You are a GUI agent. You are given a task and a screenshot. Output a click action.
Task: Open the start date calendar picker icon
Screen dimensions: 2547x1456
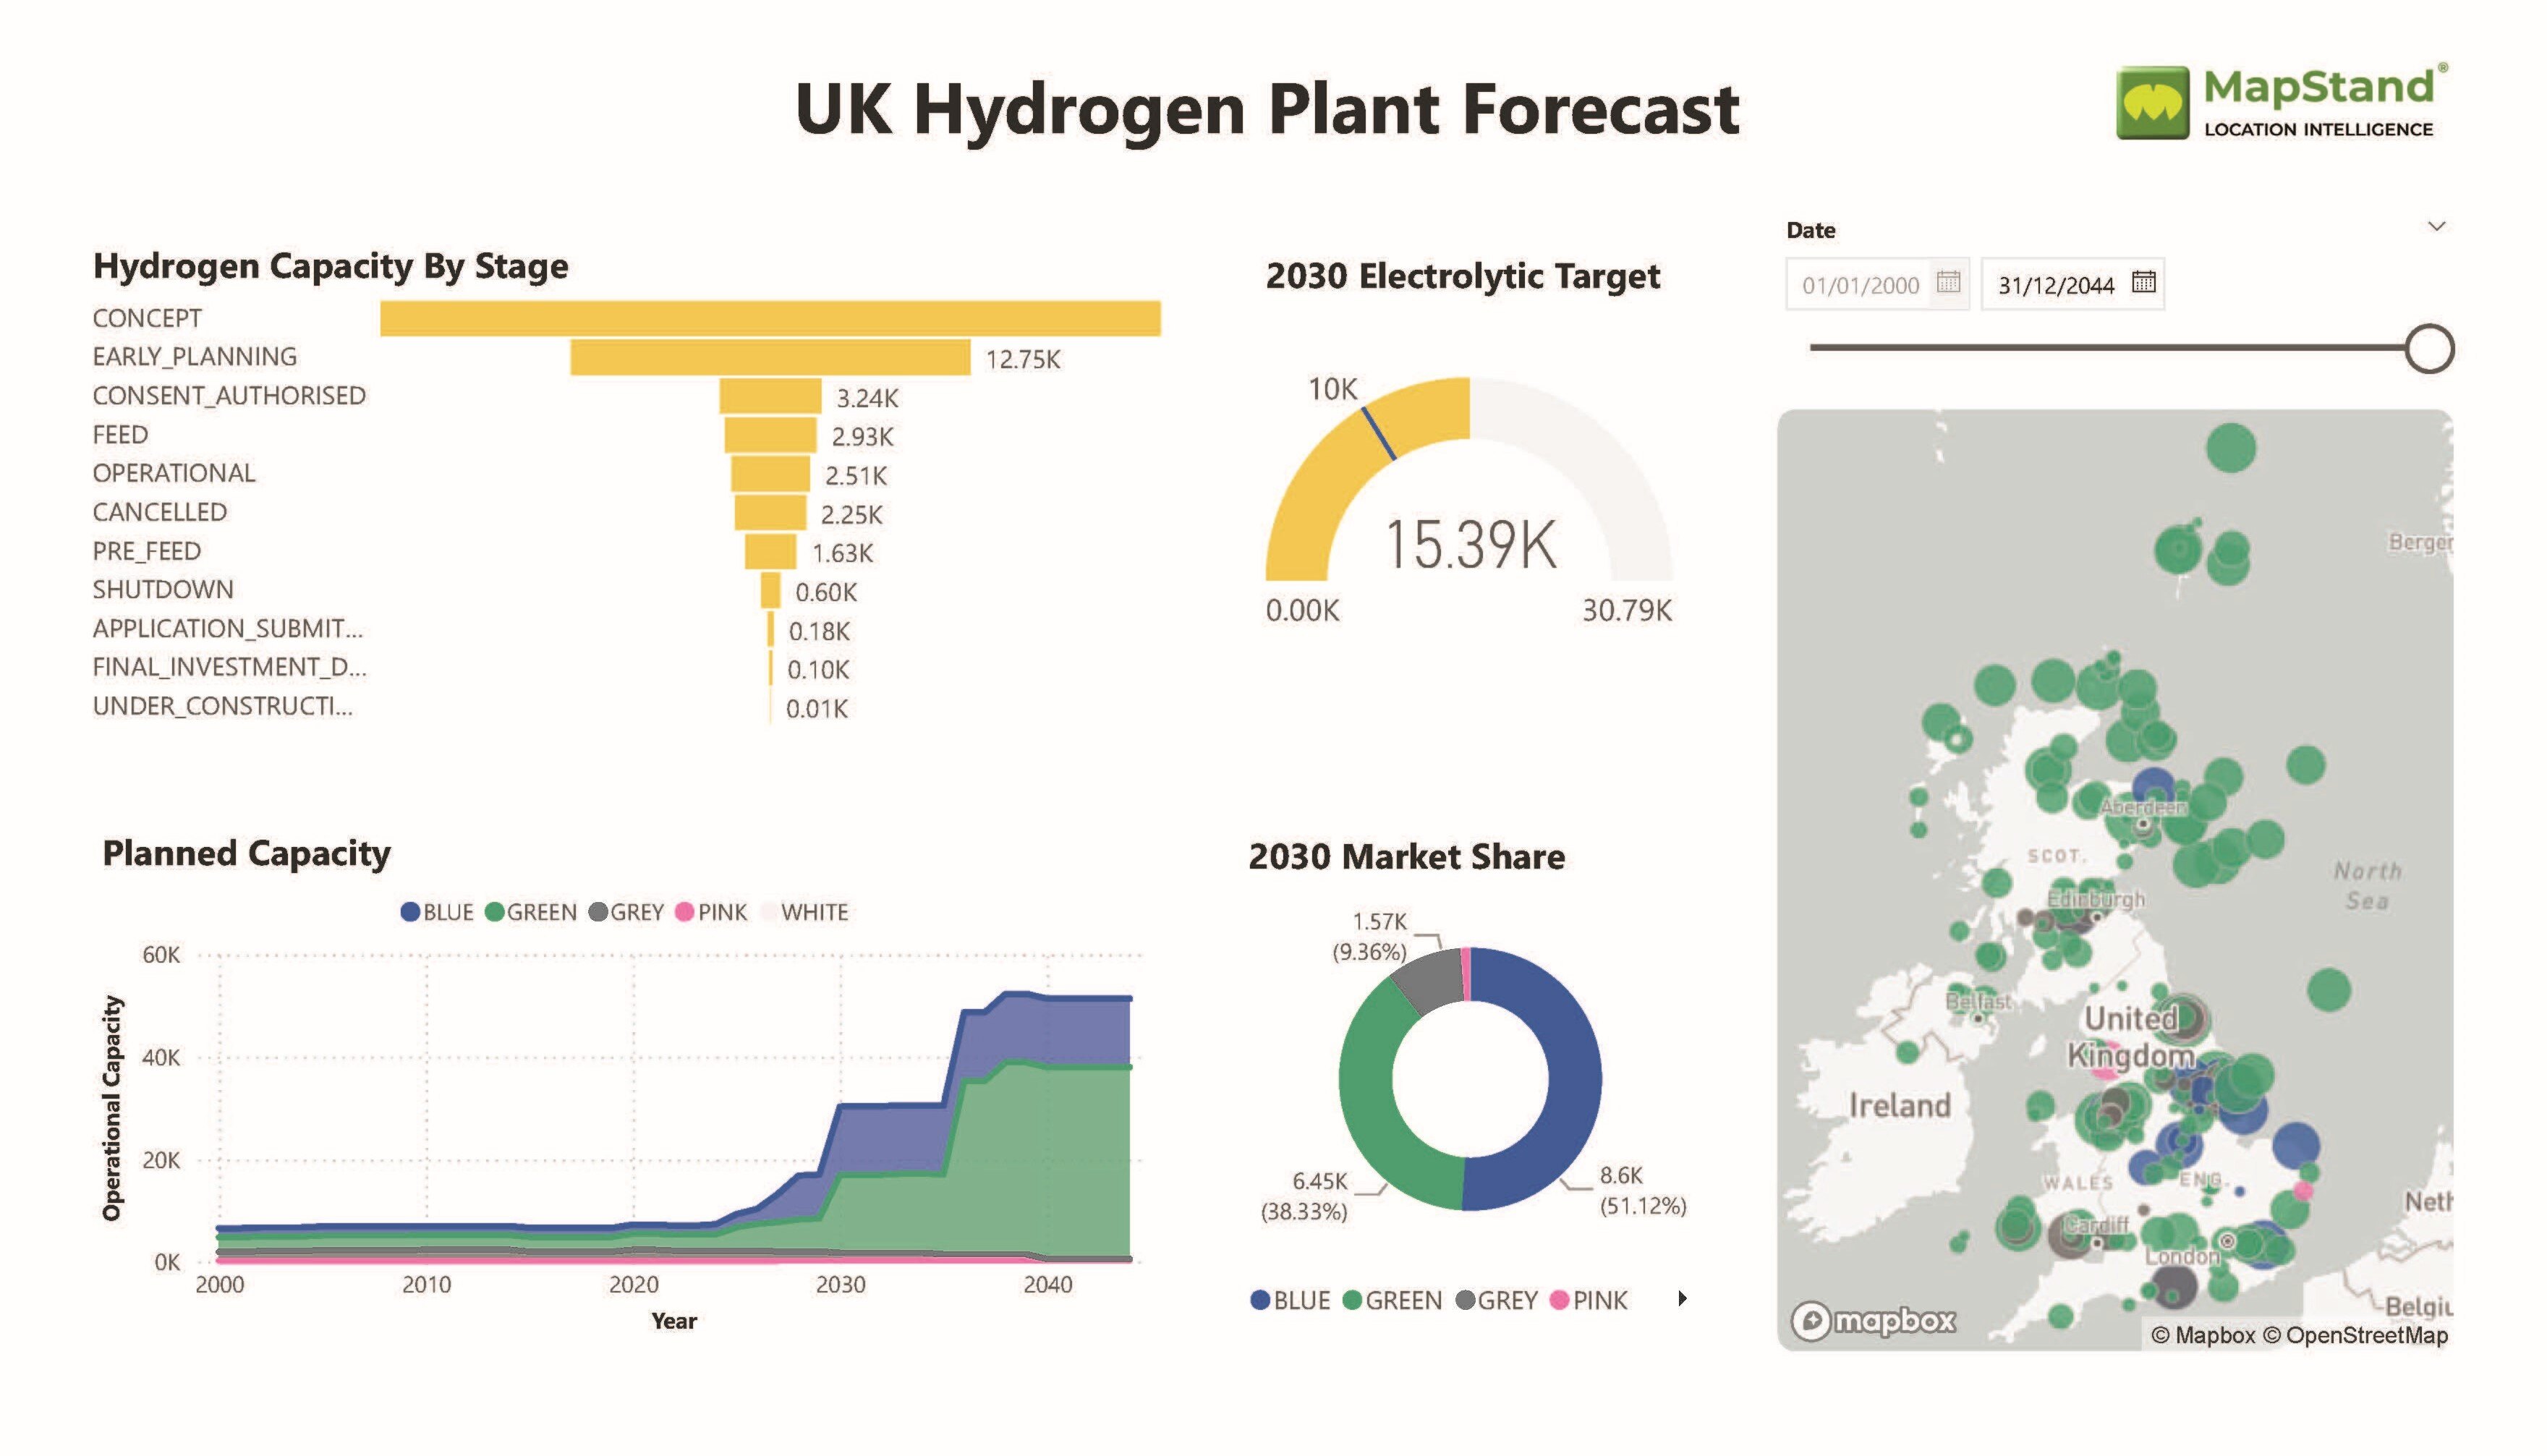pos(1947,282)
